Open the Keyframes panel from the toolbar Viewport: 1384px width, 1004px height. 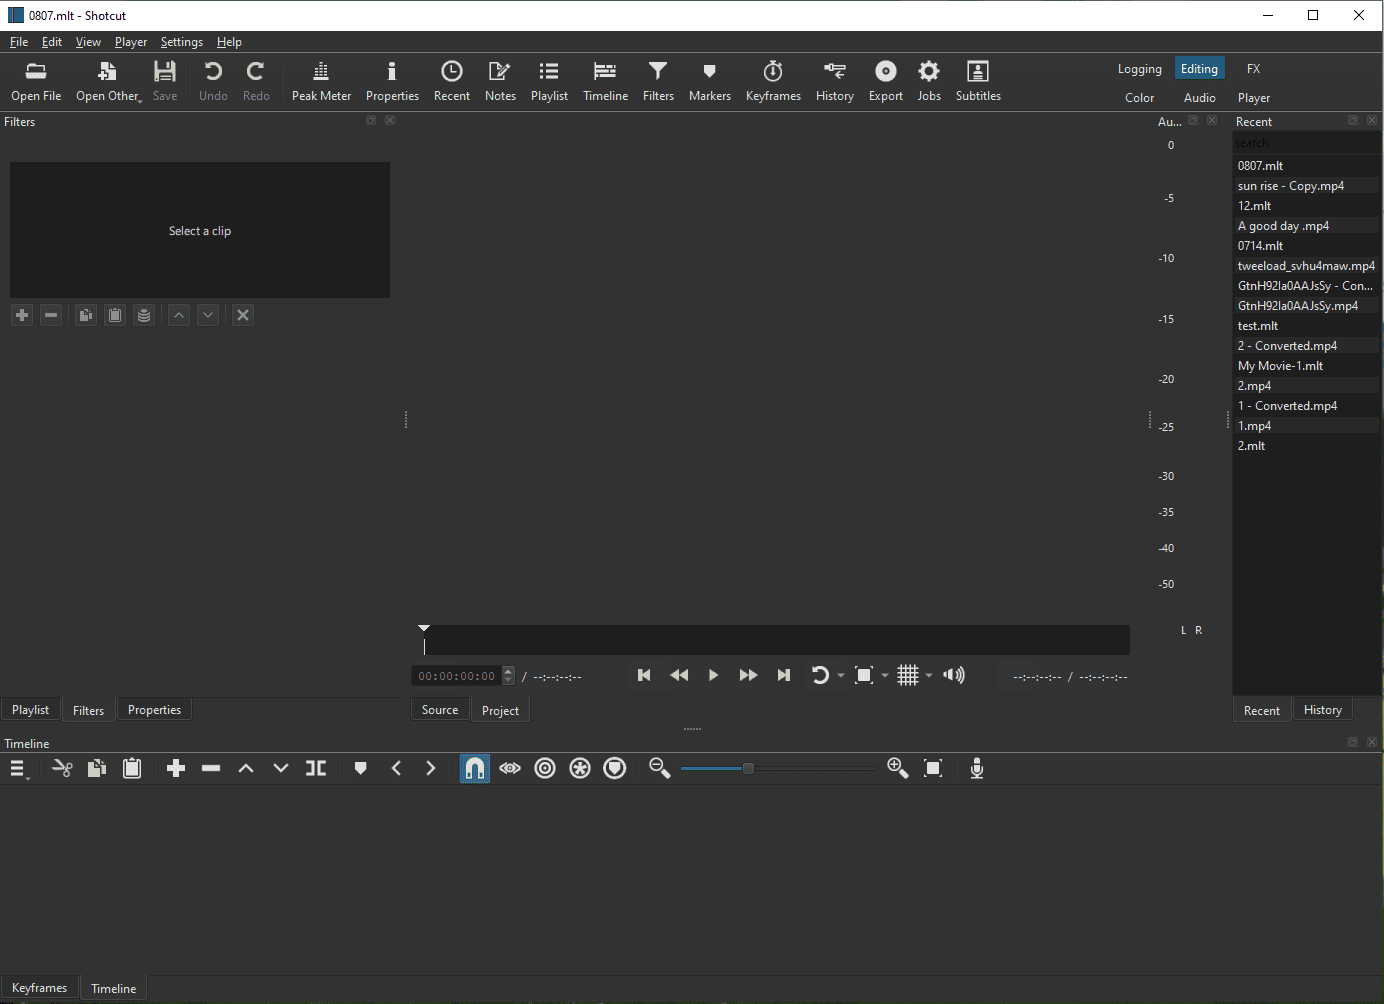pos(773,81)
